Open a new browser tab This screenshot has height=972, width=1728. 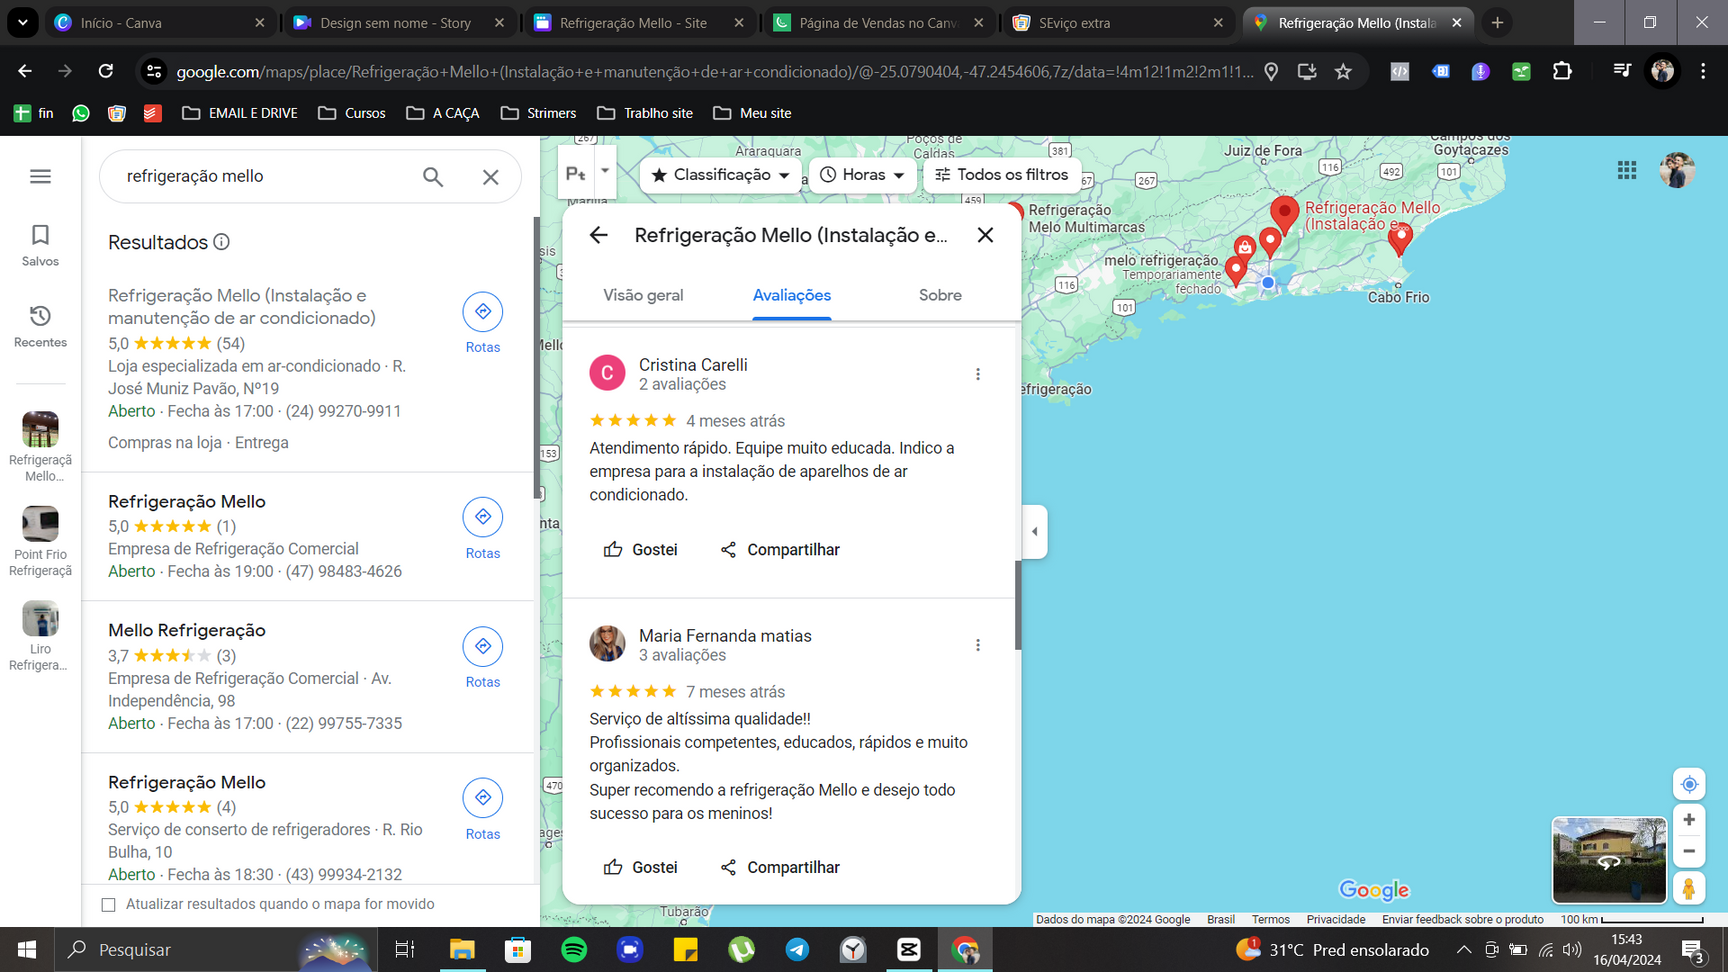pyautogui.click(x=1497, y=22)
